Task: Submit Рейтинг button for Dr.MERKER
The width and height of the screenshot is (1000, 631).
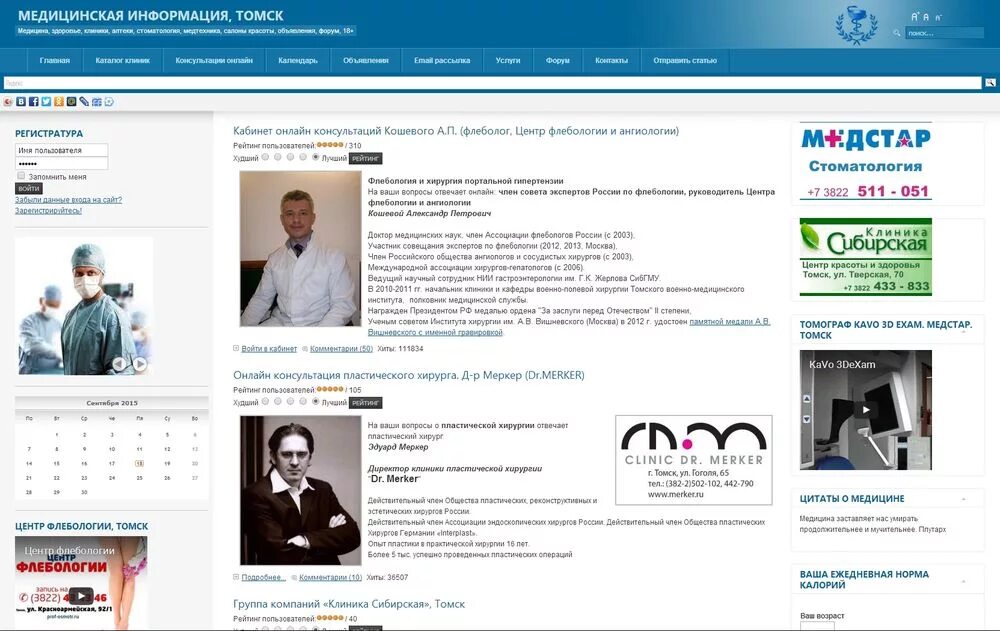Action: tap(365, 403)
